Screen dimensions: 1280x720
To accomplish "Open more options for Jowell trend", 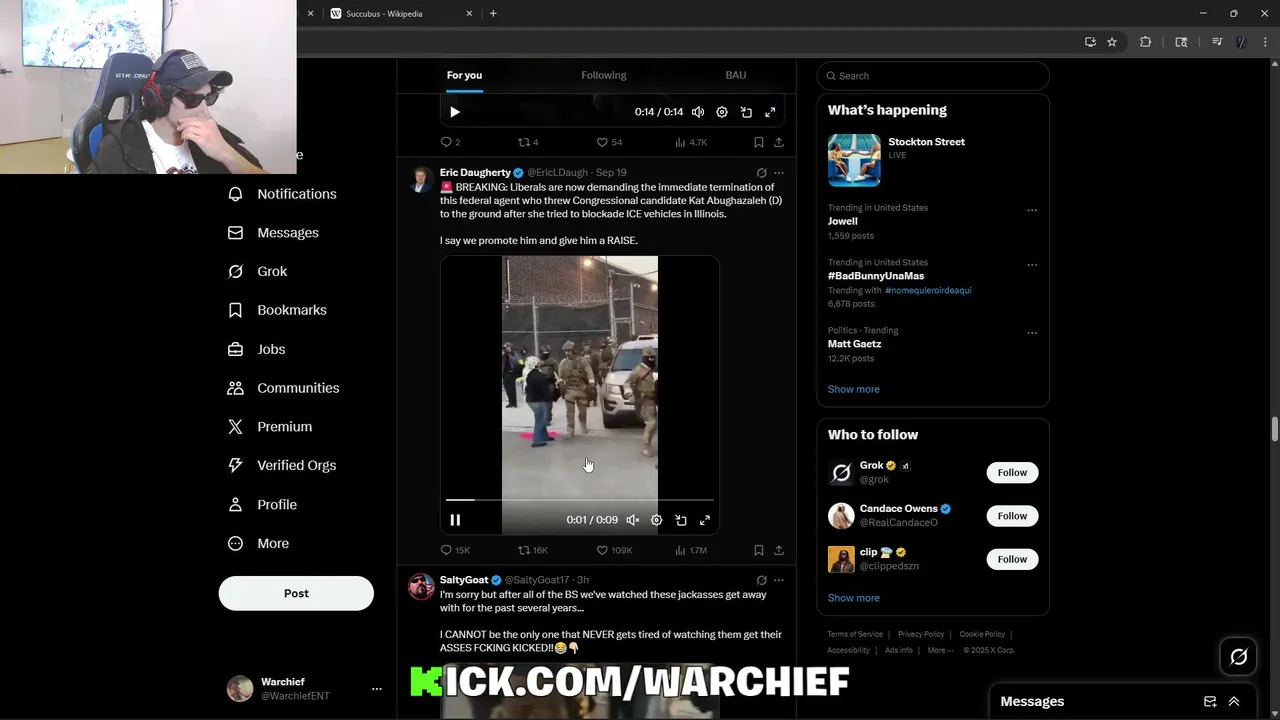I will point(1032,210).
